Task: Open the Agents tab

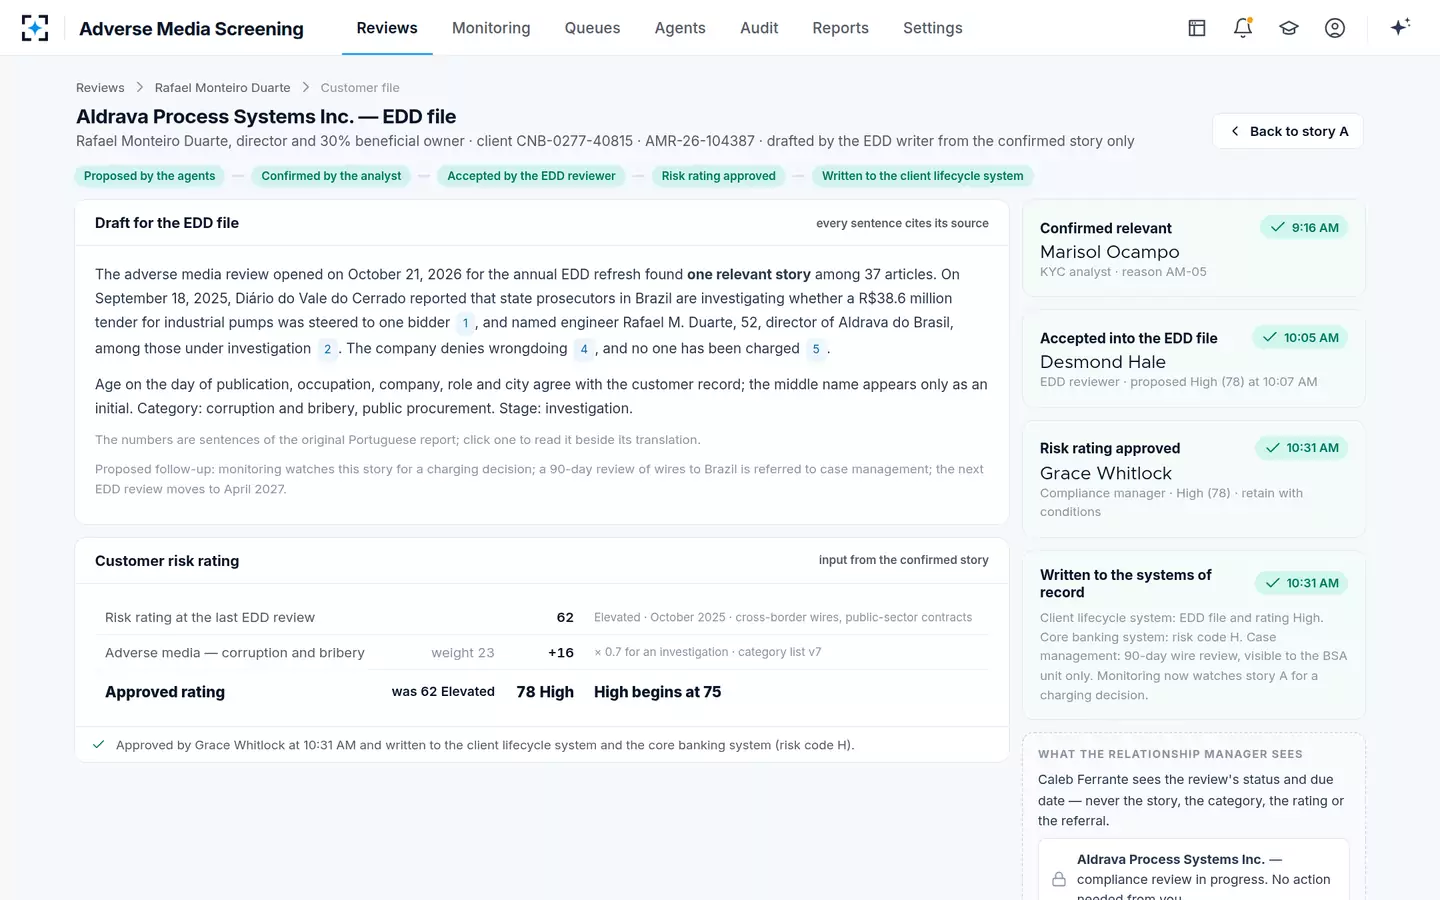Action: coord(680,28)
